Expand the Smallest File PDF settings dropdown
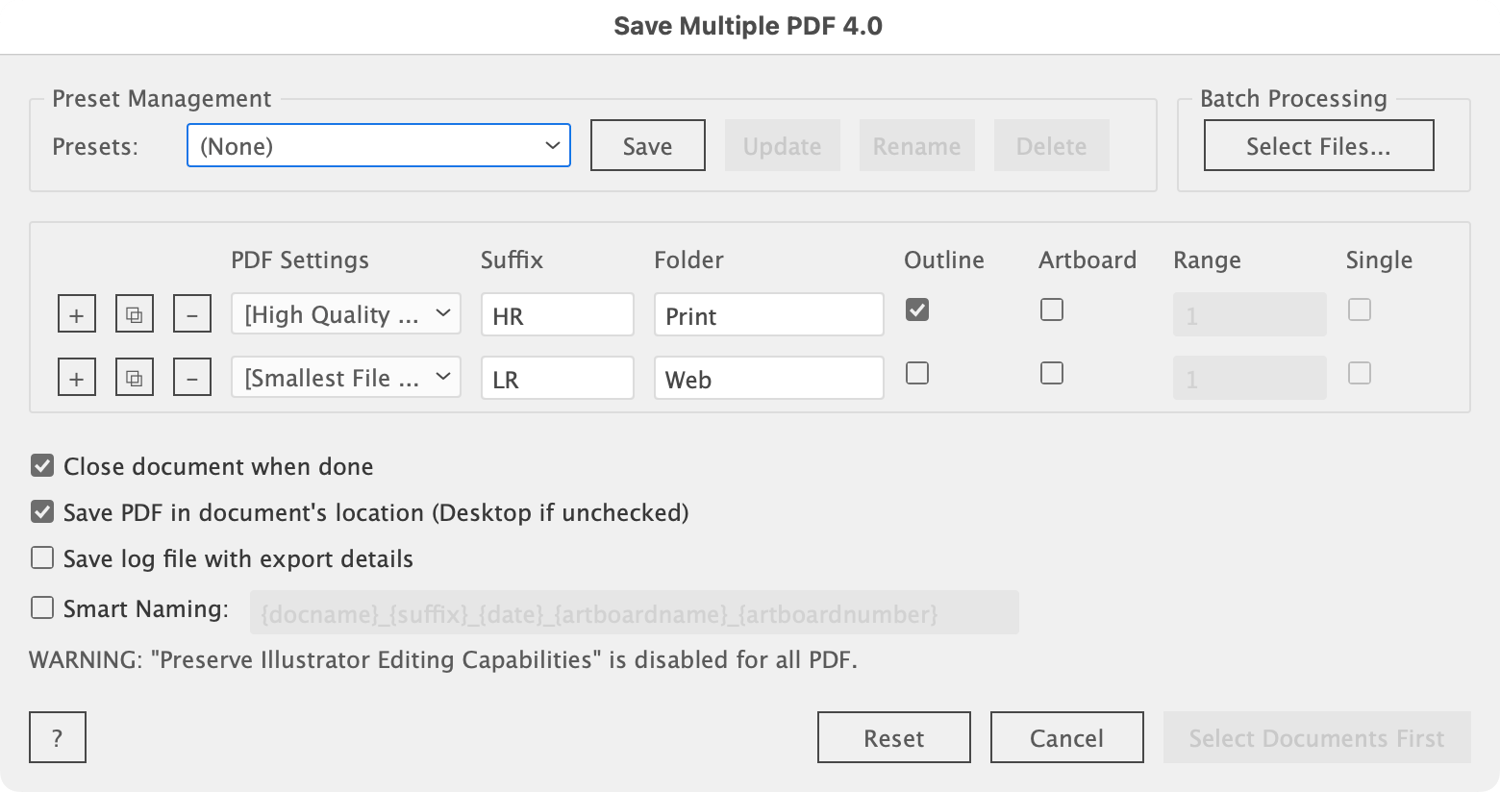 point(346,378)
